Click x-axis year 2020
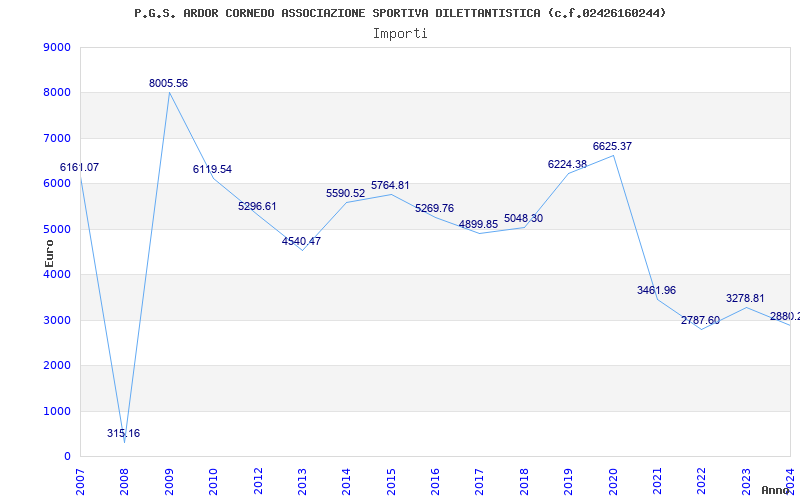 click(613, 481)
